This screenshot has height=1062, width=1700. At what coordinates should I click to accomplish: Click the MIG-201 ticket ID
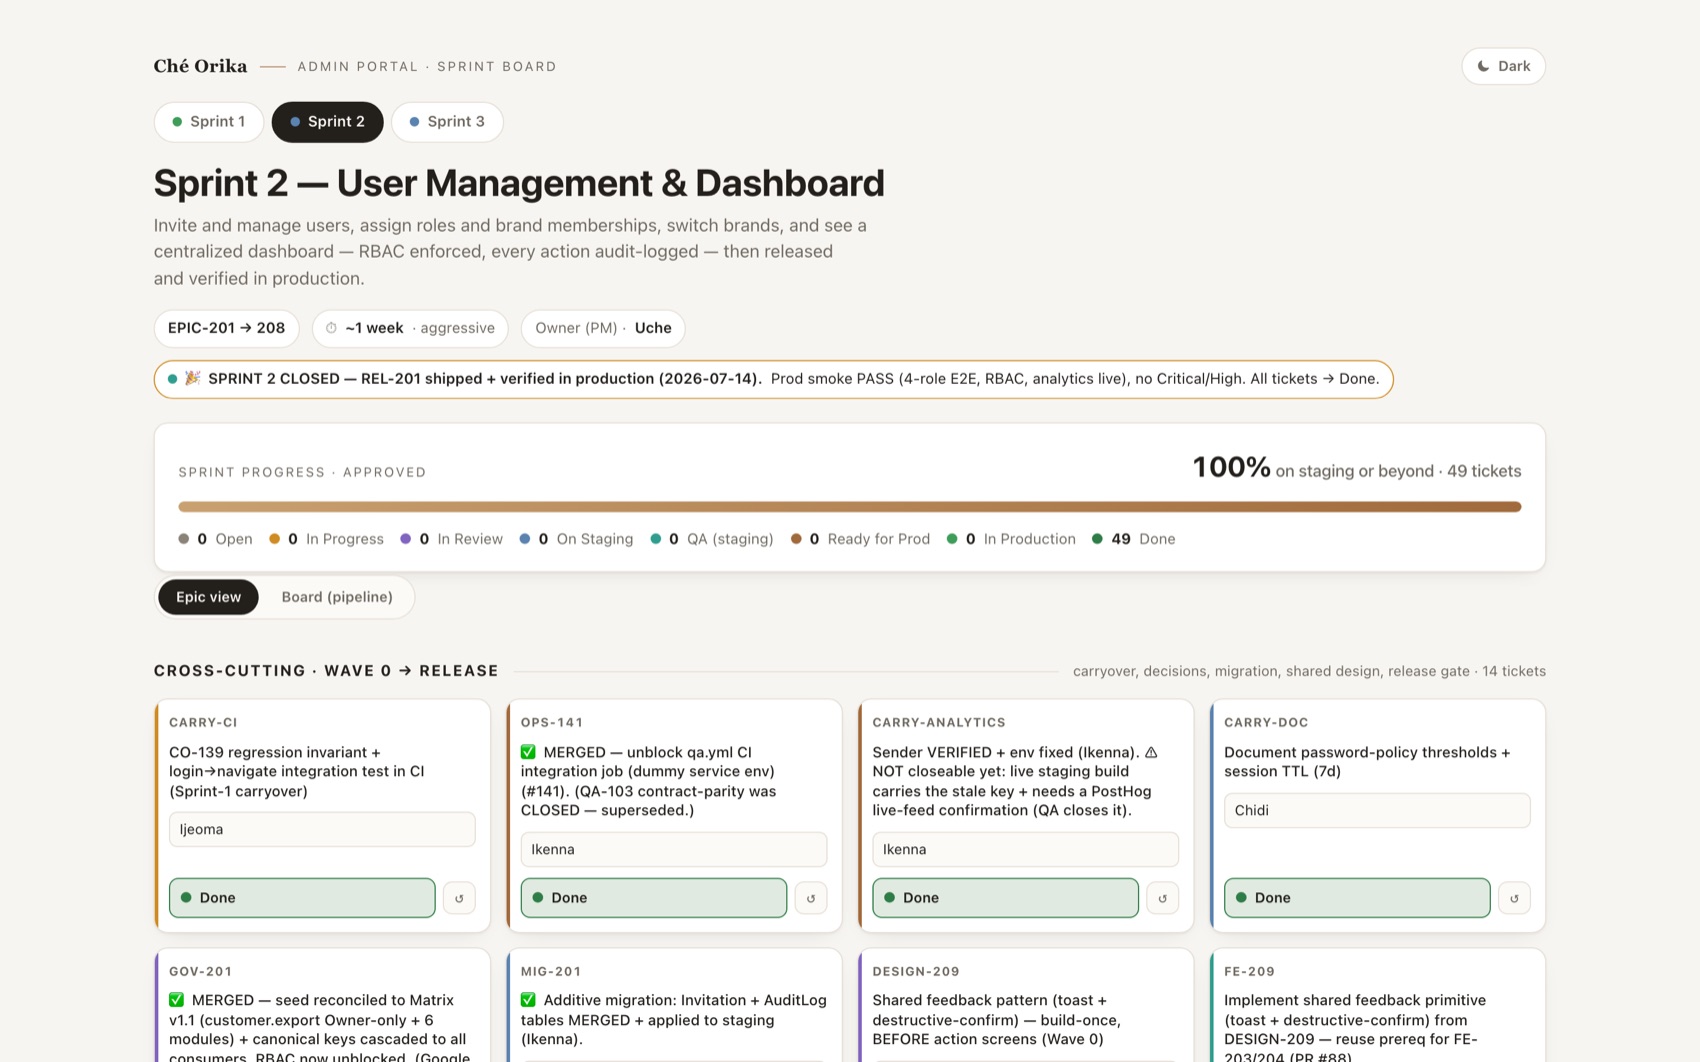pos(551,971)
